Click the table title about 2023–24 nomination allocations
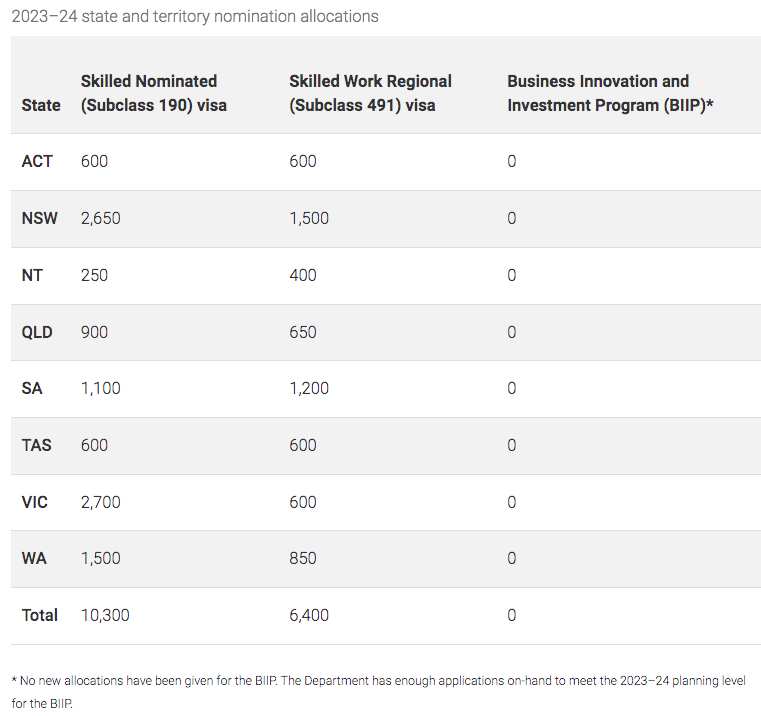This screenshot has width=761, height=716. click(195, 17)
